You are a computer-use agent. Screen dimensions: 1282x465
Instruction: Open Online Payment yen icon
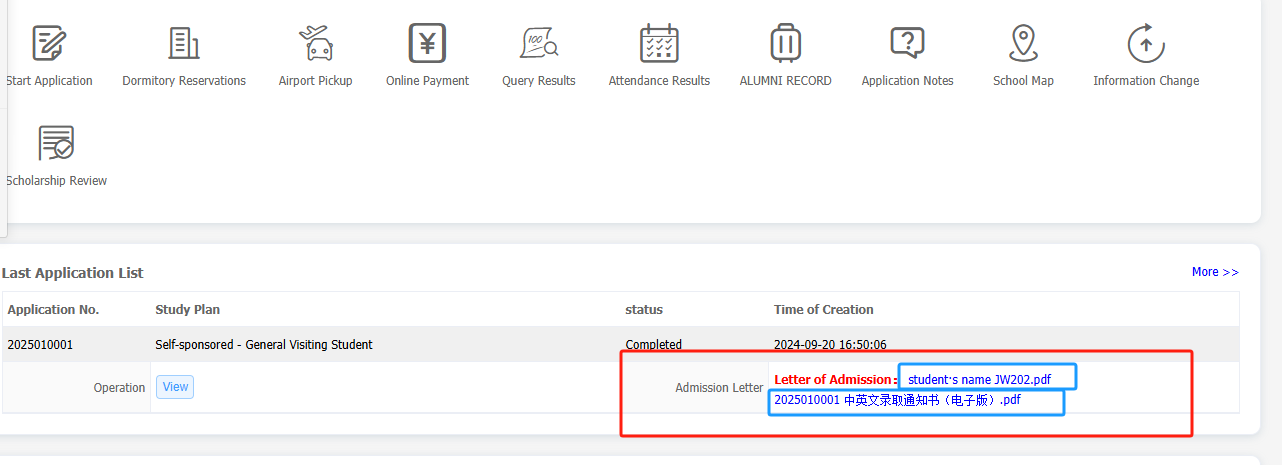tap(427, 44)
